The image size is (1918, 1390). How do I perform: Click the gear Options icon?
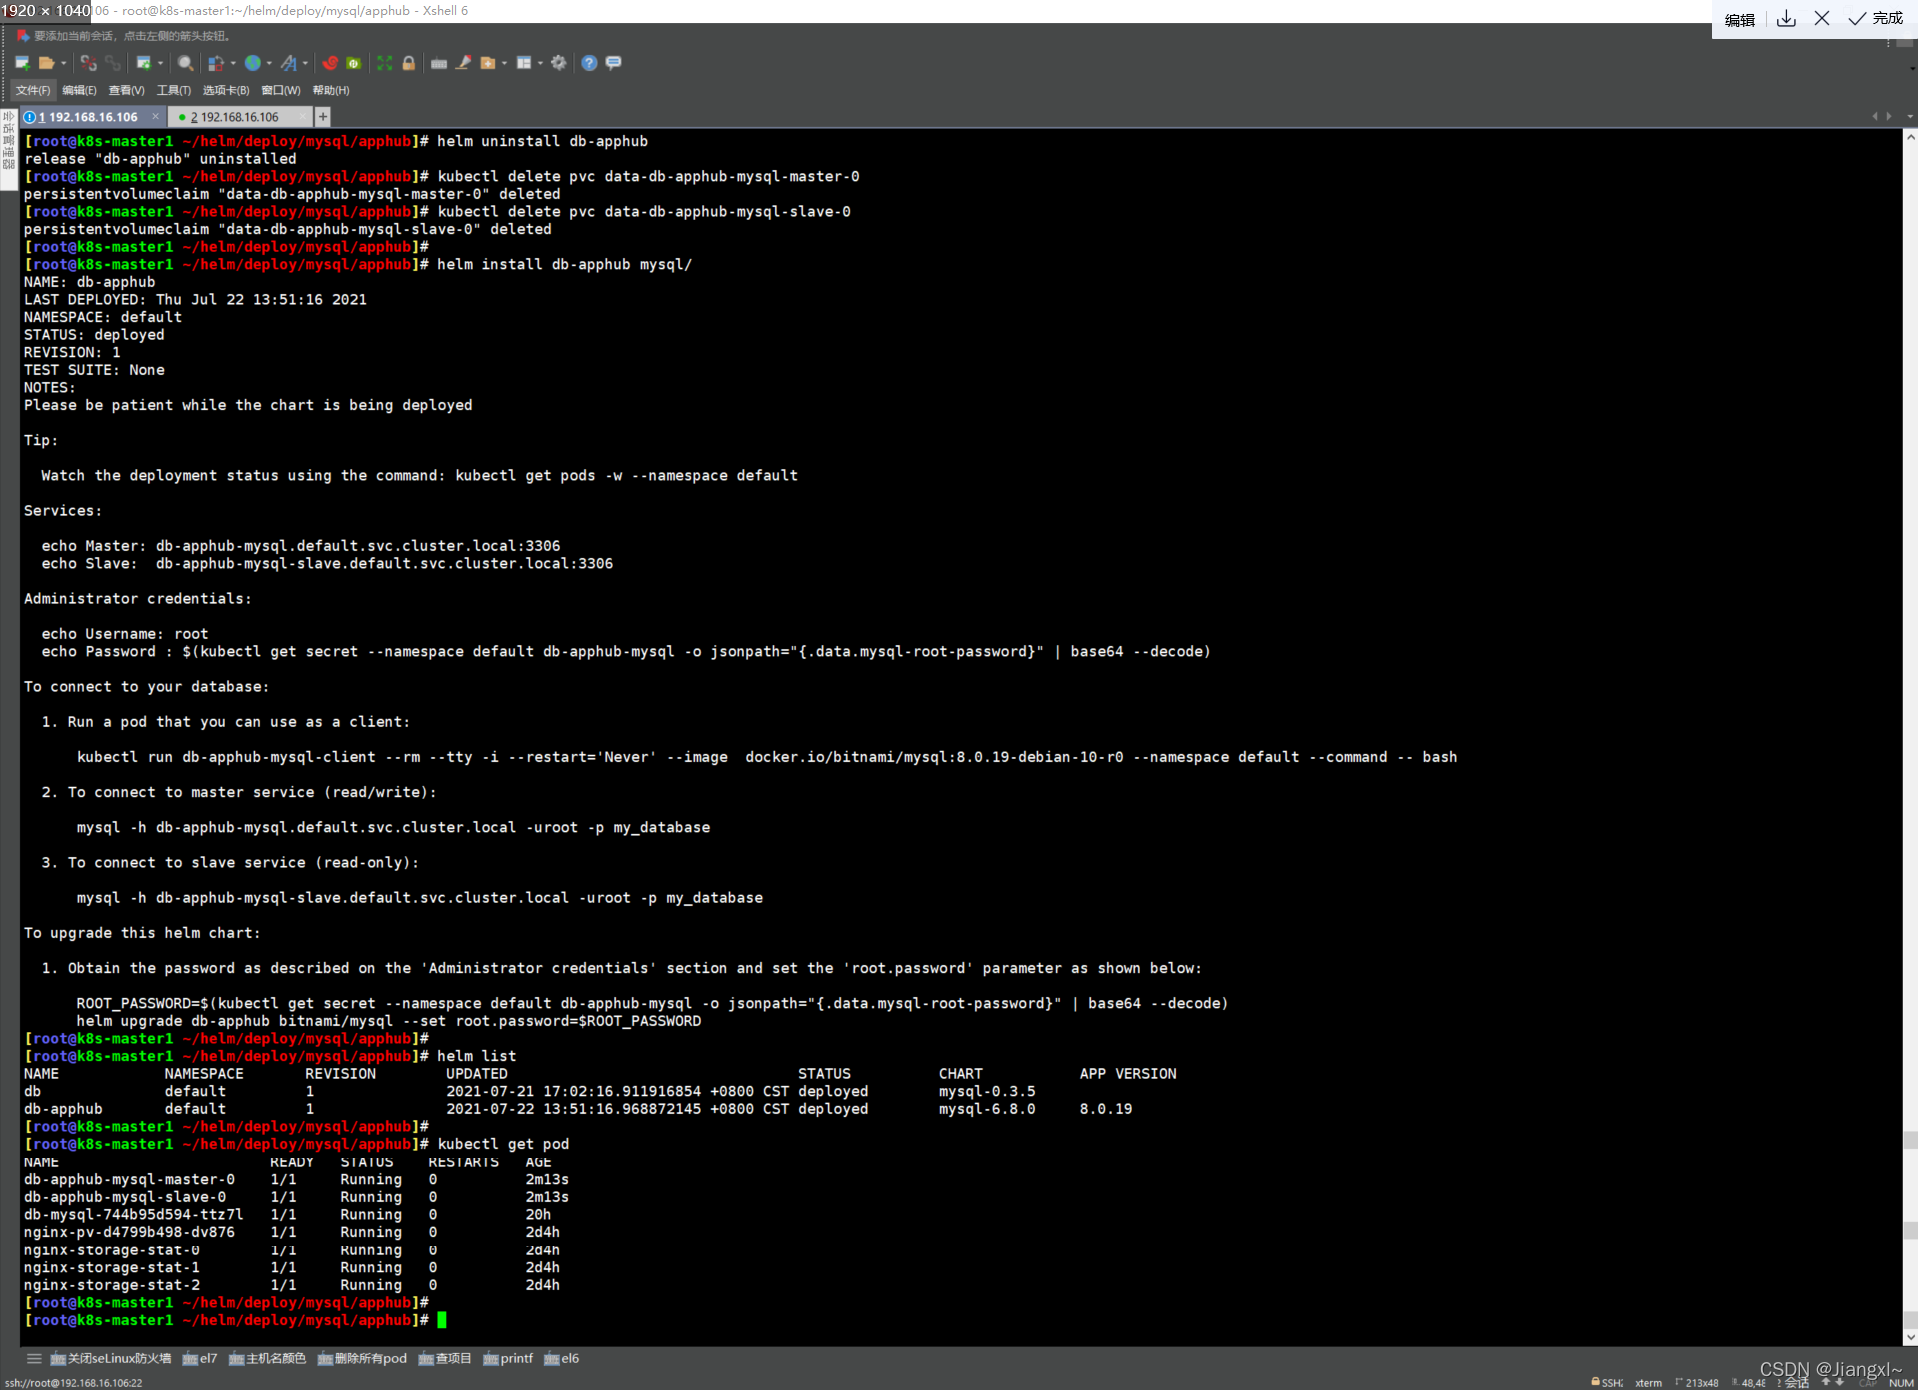point(559,63)
